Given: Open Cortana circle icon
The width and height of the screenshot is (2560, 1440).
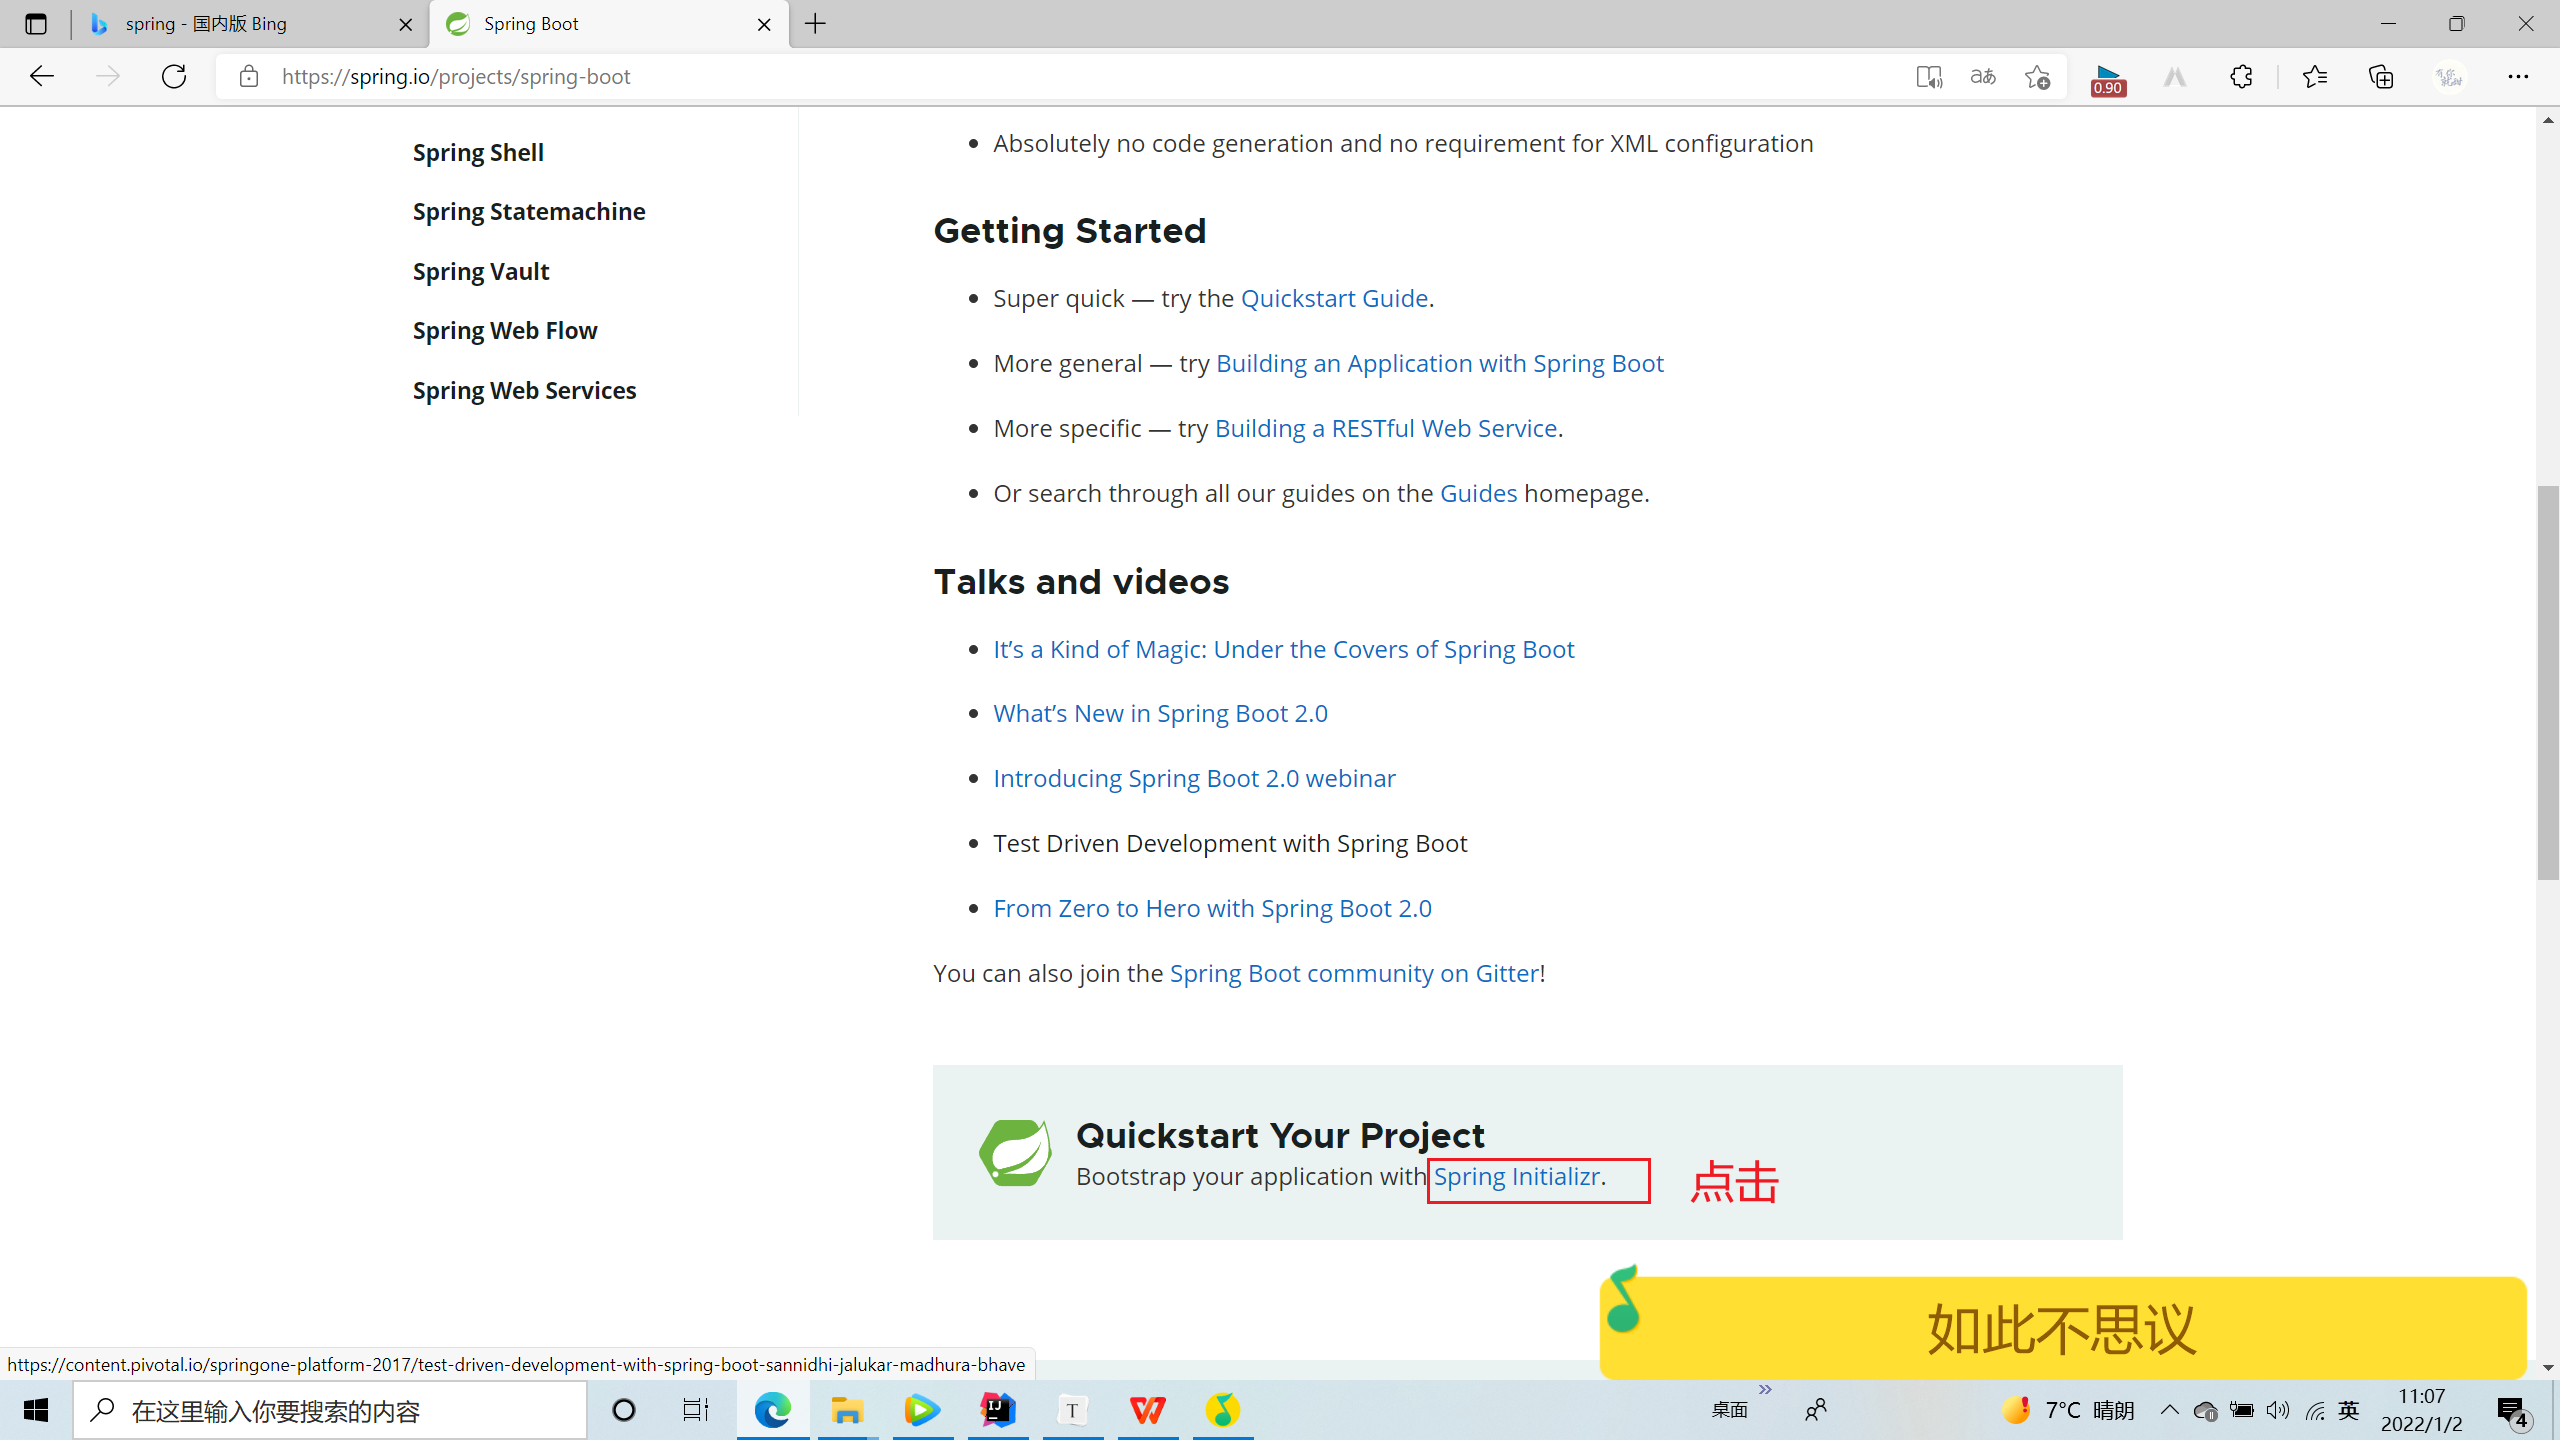Looking at the screenshot, I should (624, 1410).
